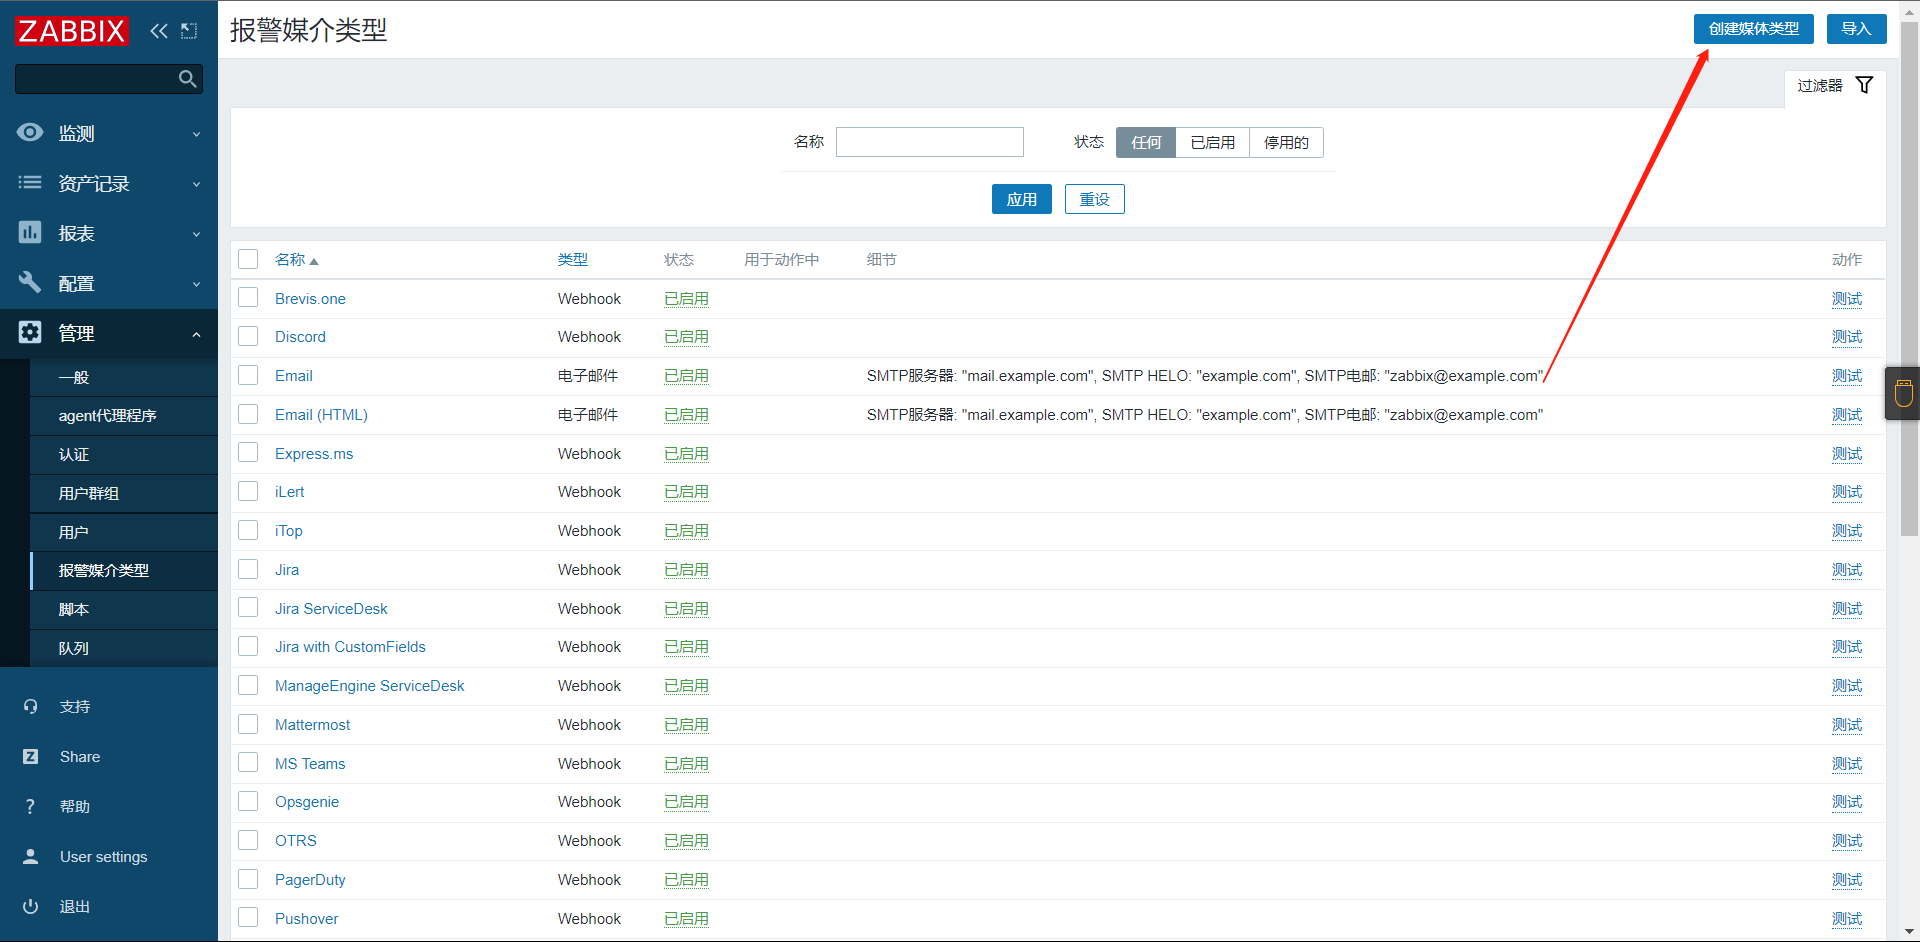
Task: Sort table by 名称 column arrow
Action: [x=314, y=261]
